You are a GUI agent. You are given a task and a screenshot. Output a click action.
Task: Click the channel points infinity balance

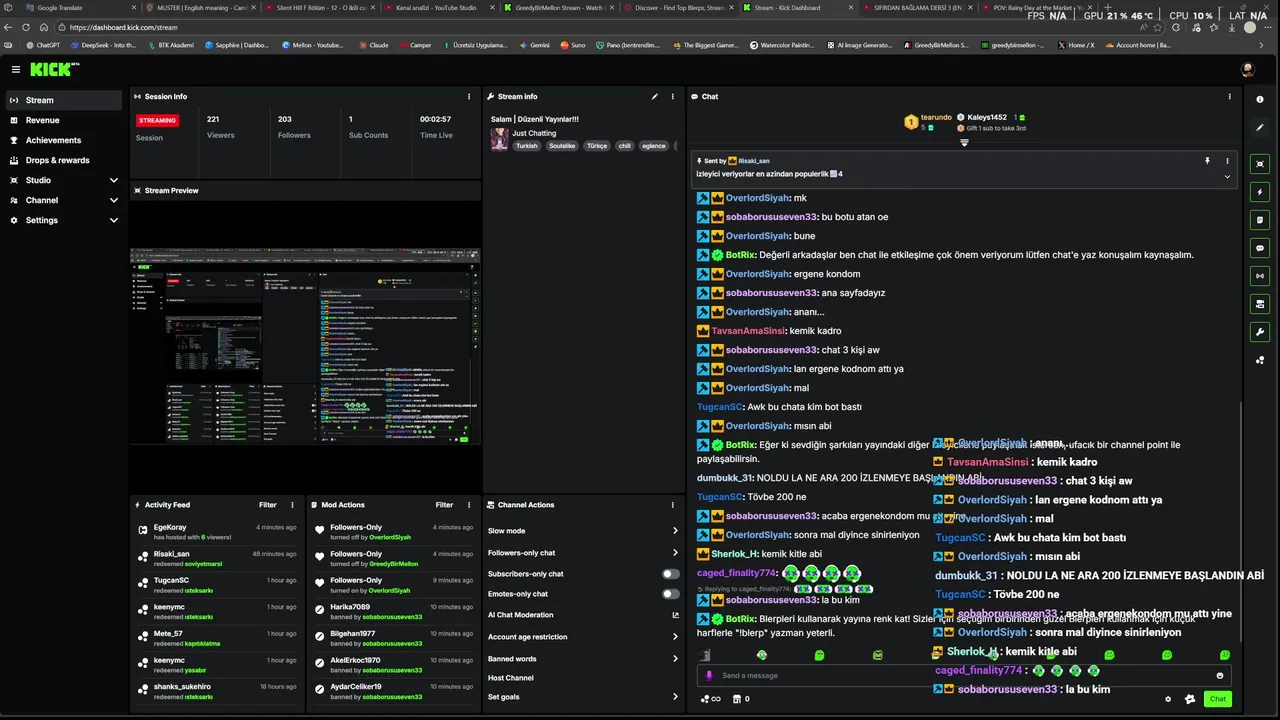click(x=710, y=699)
